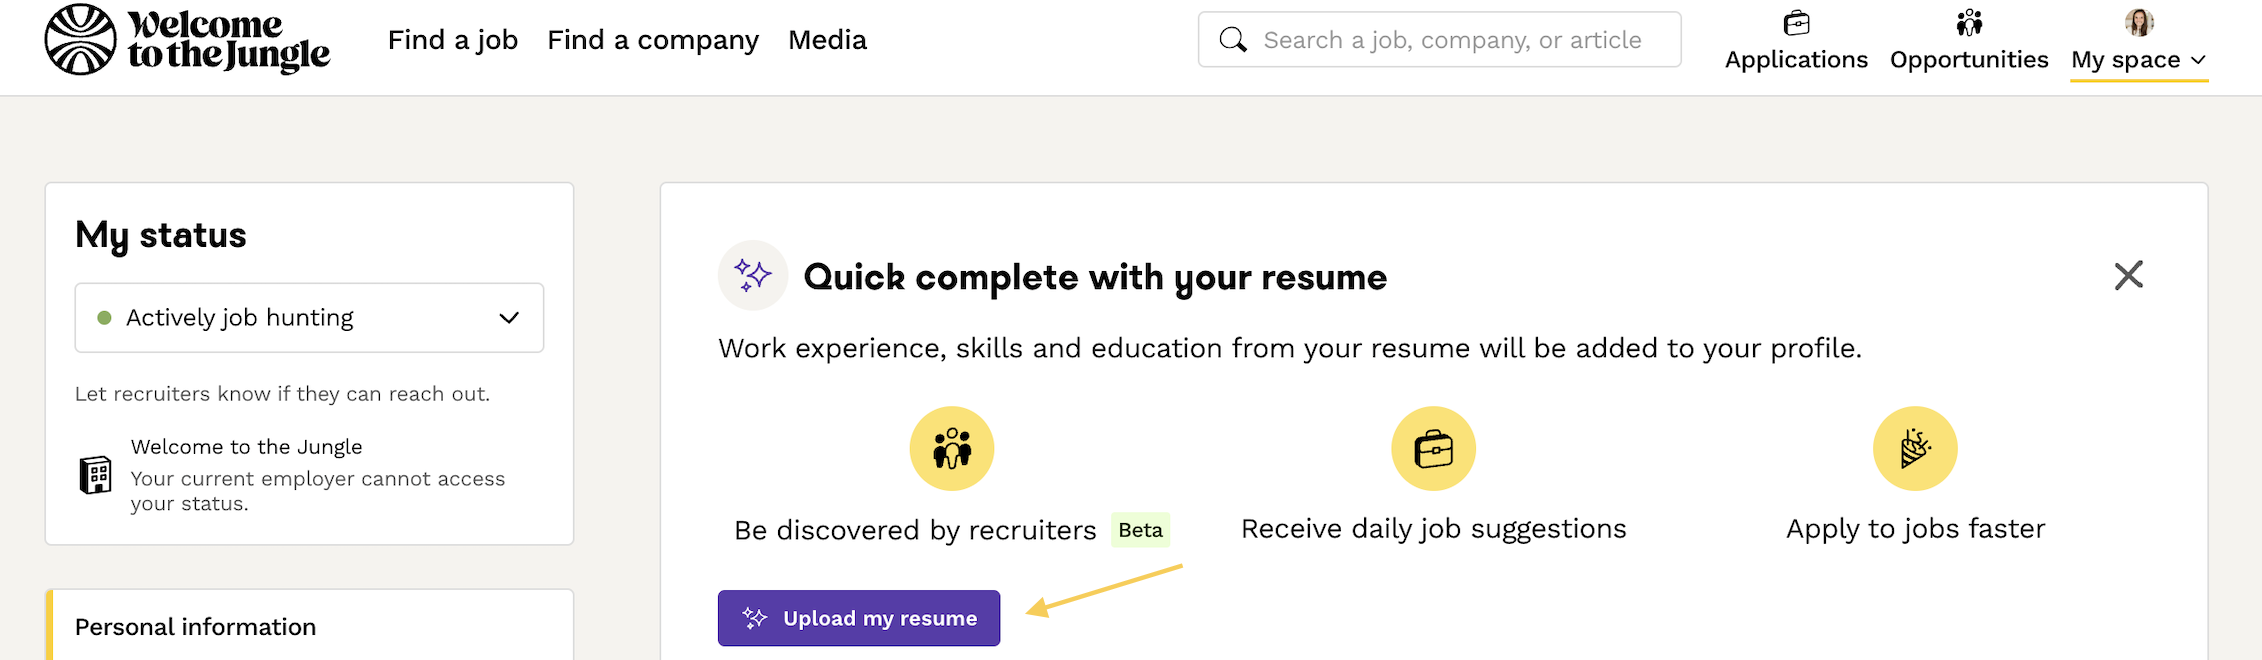The height and width of the screenshot is (660, 2262).
Task: Open the Actively job hunting status dropdown
Action: click(x=309, y=318)
